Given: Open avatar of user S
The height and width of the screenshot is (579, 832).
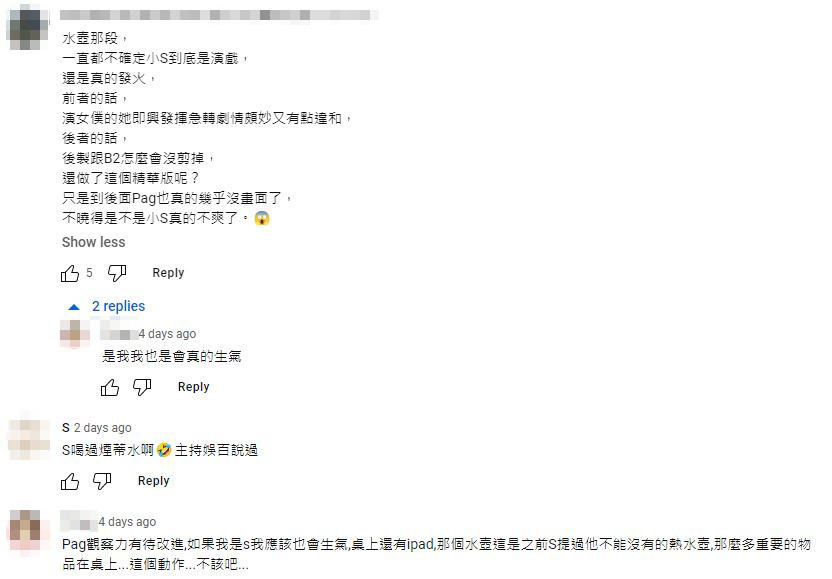Looking at the screenshot, I should coord(29,439).
